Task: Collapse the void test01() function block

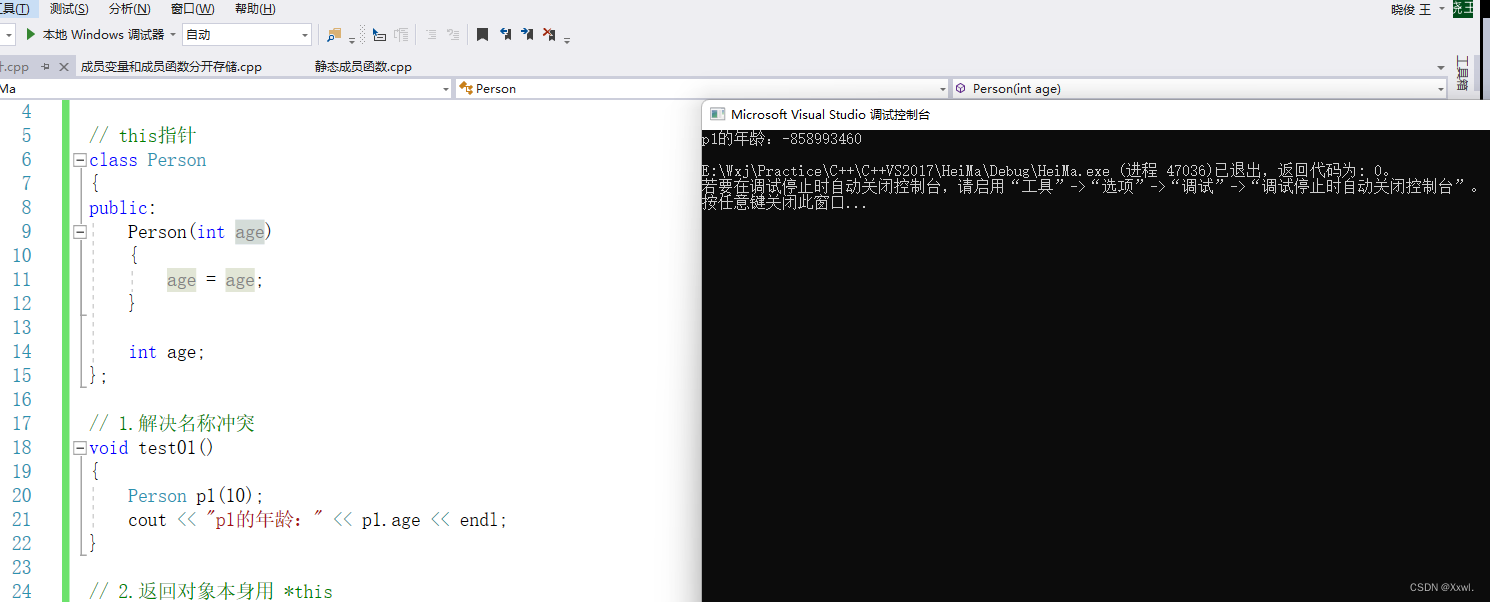Action: coord(80,448)
